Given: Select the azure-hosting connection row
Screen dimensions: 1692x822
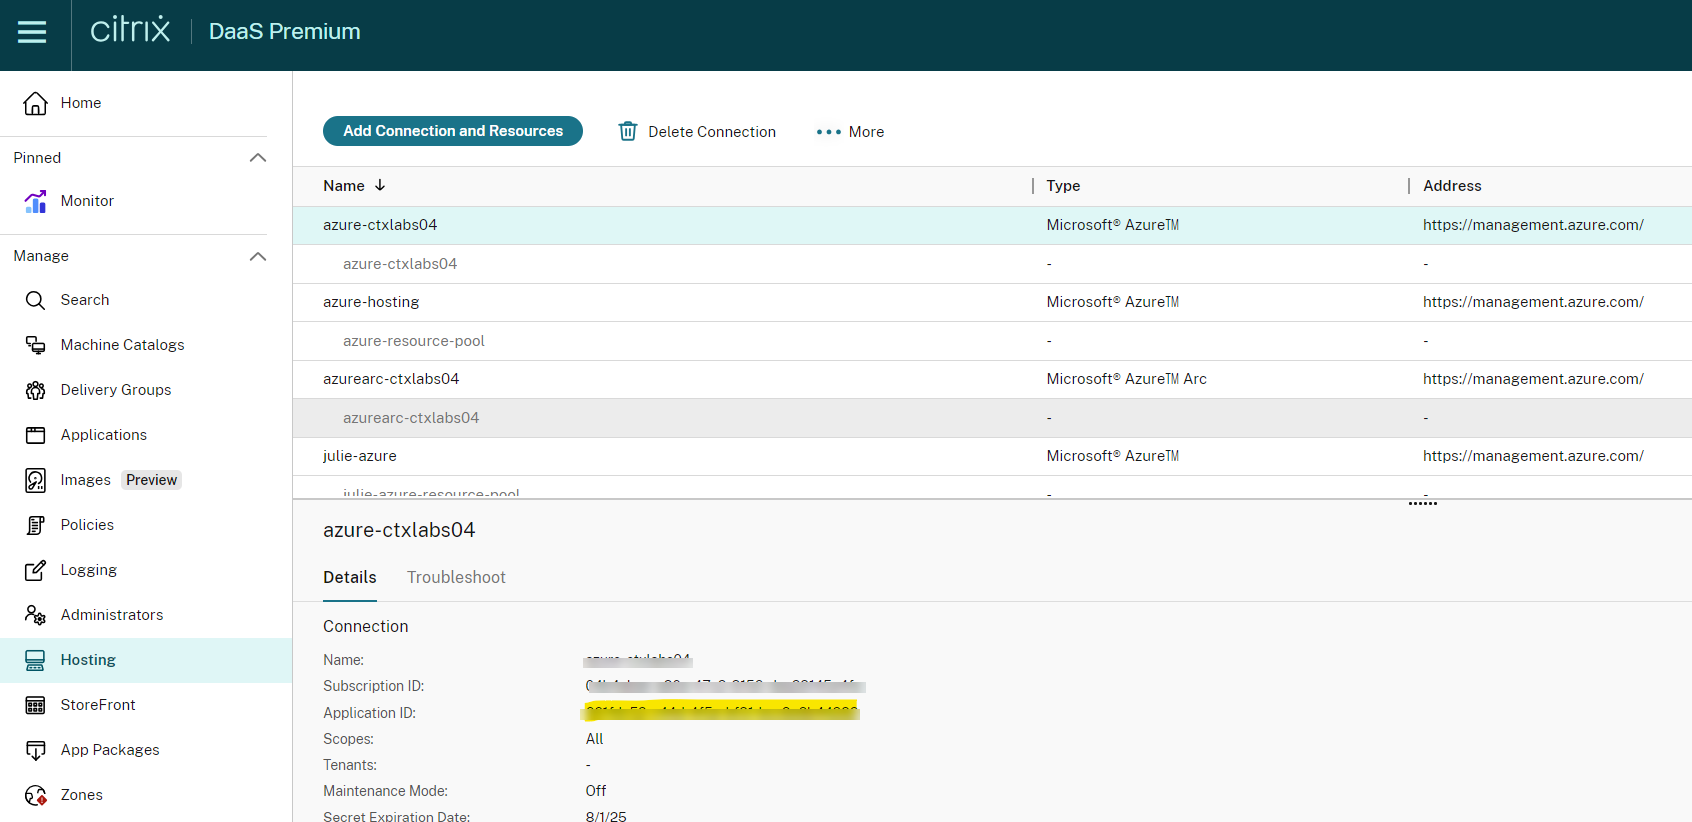Looking at the screenshot, I should 371,302.
